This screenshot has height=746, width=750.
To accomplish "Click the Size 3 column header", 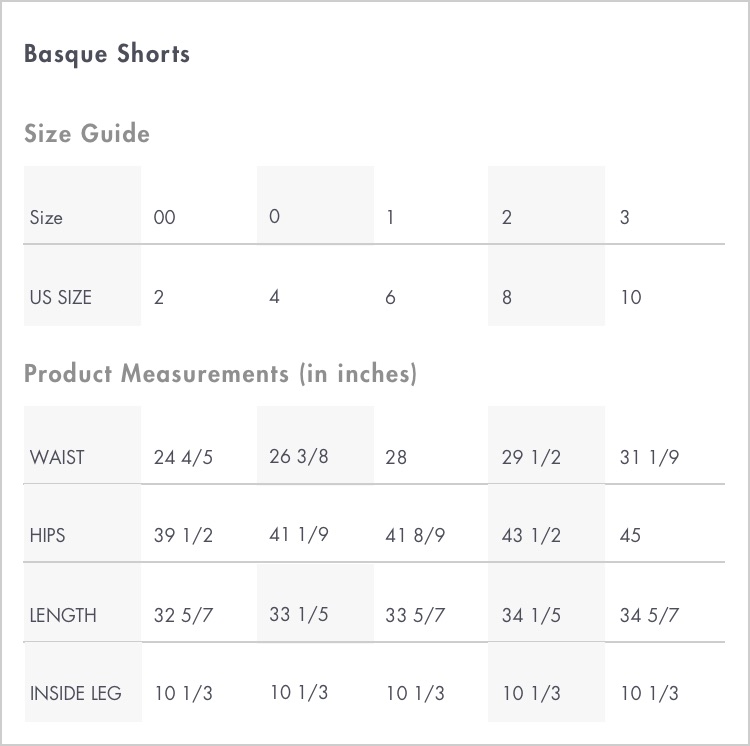I will 624,218.
